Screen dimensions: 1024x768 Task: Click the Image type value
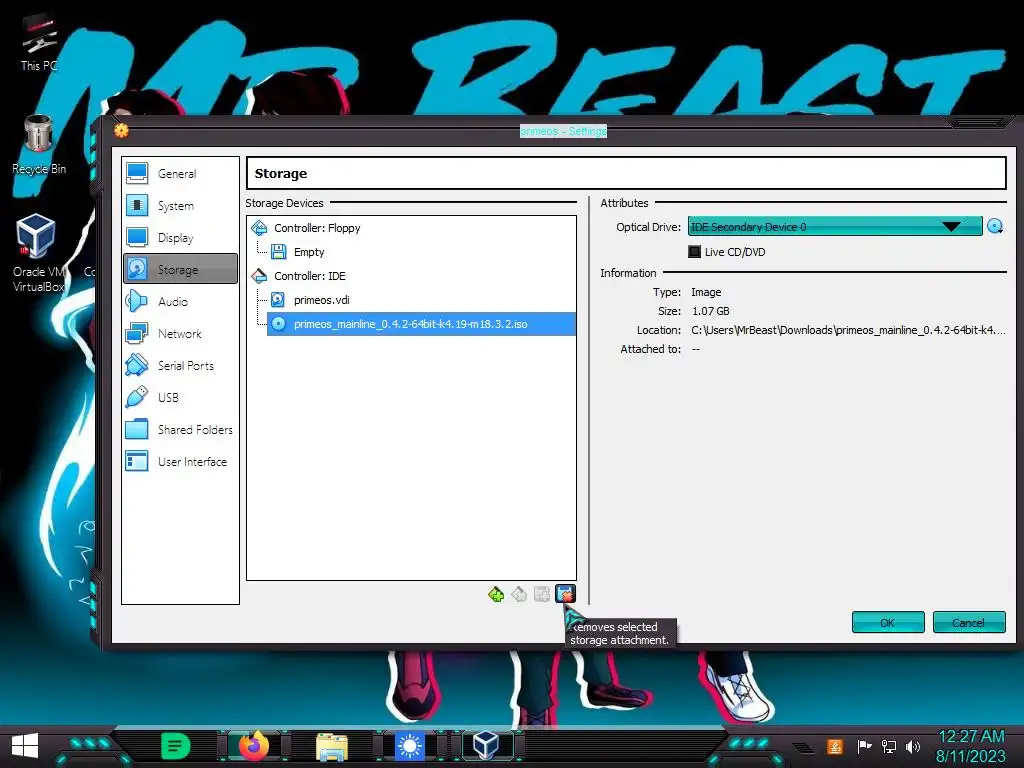click(706, 293)
